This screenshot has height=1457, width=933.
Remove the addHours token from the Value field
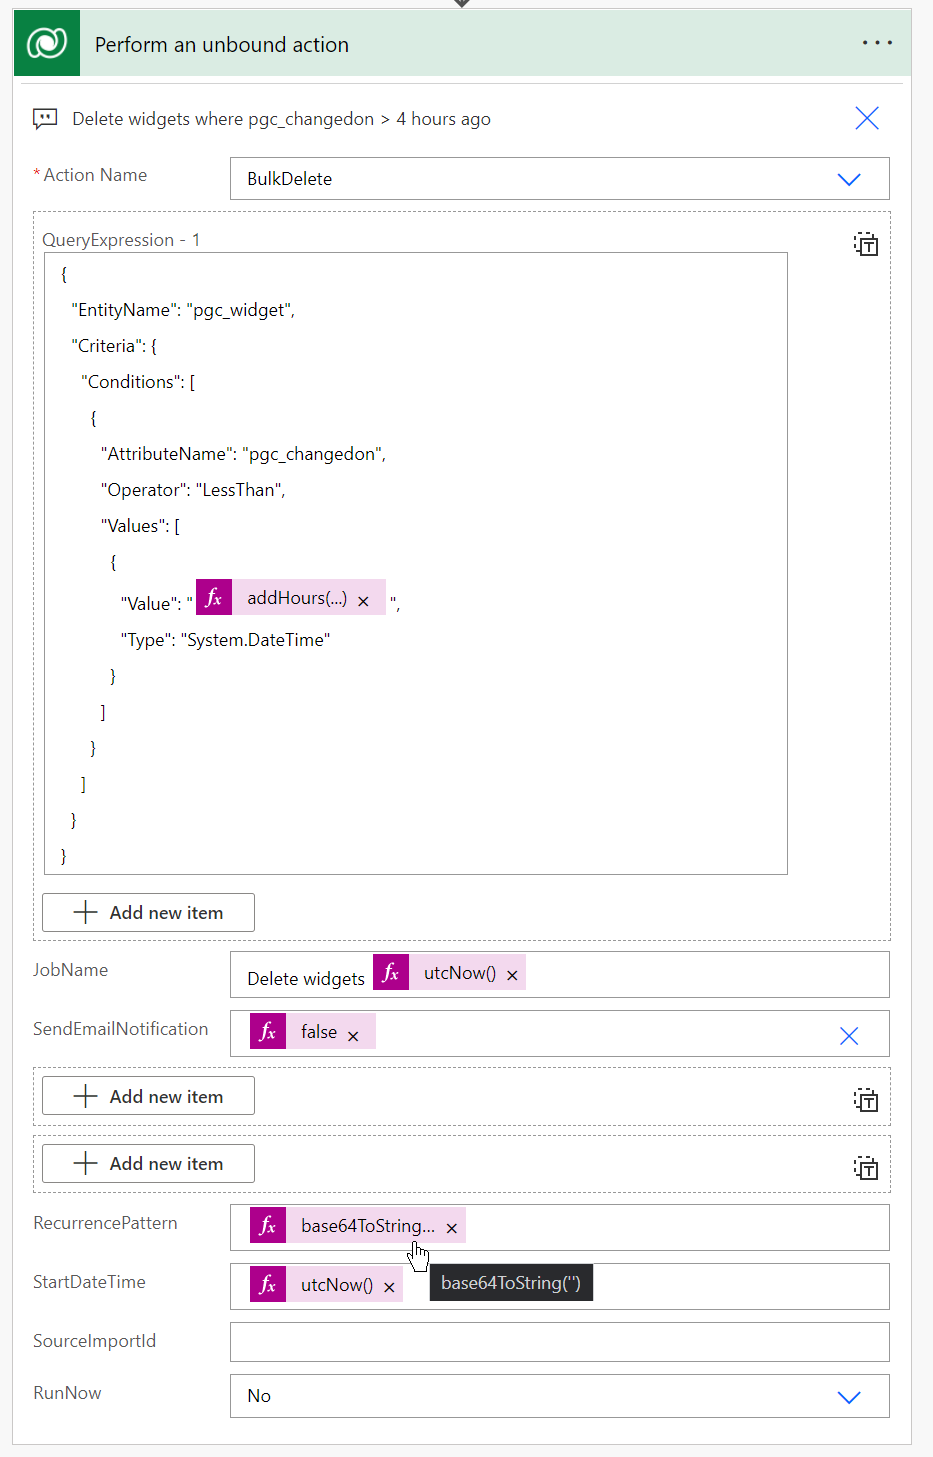tap(364, 599)
